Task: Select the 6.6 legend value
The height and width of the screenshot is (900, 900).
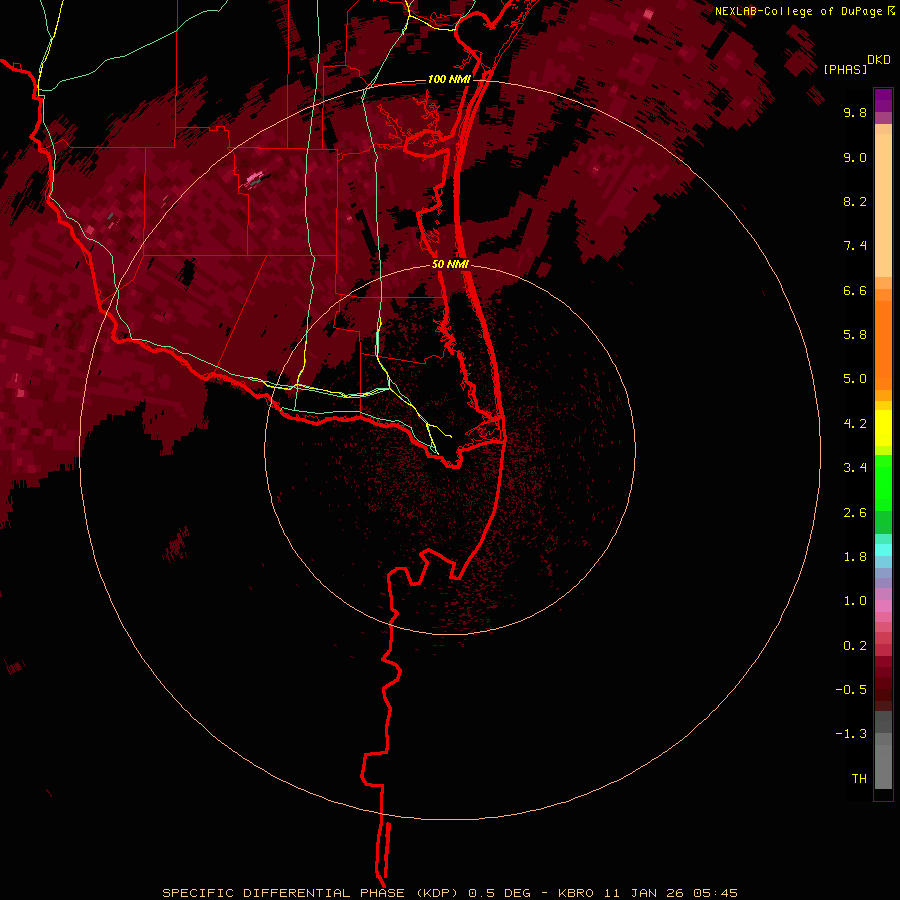Action: (x=855, y=290)
